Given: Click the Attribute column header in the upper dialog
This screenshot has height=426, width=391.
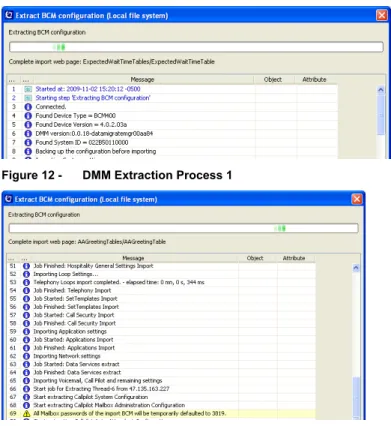Looking at the screenshot, I should point(314,80).
